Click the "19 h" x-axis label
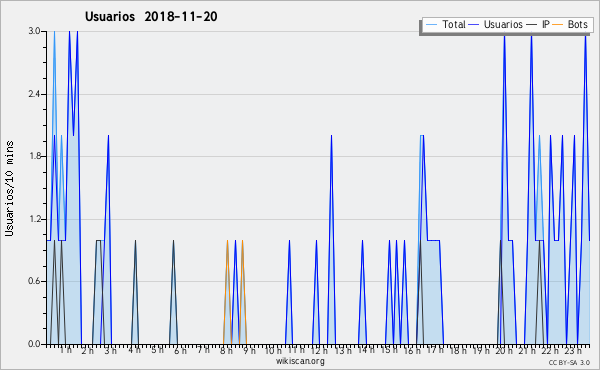The height and width of the screenshot is (370, 600). click(481, 351)
